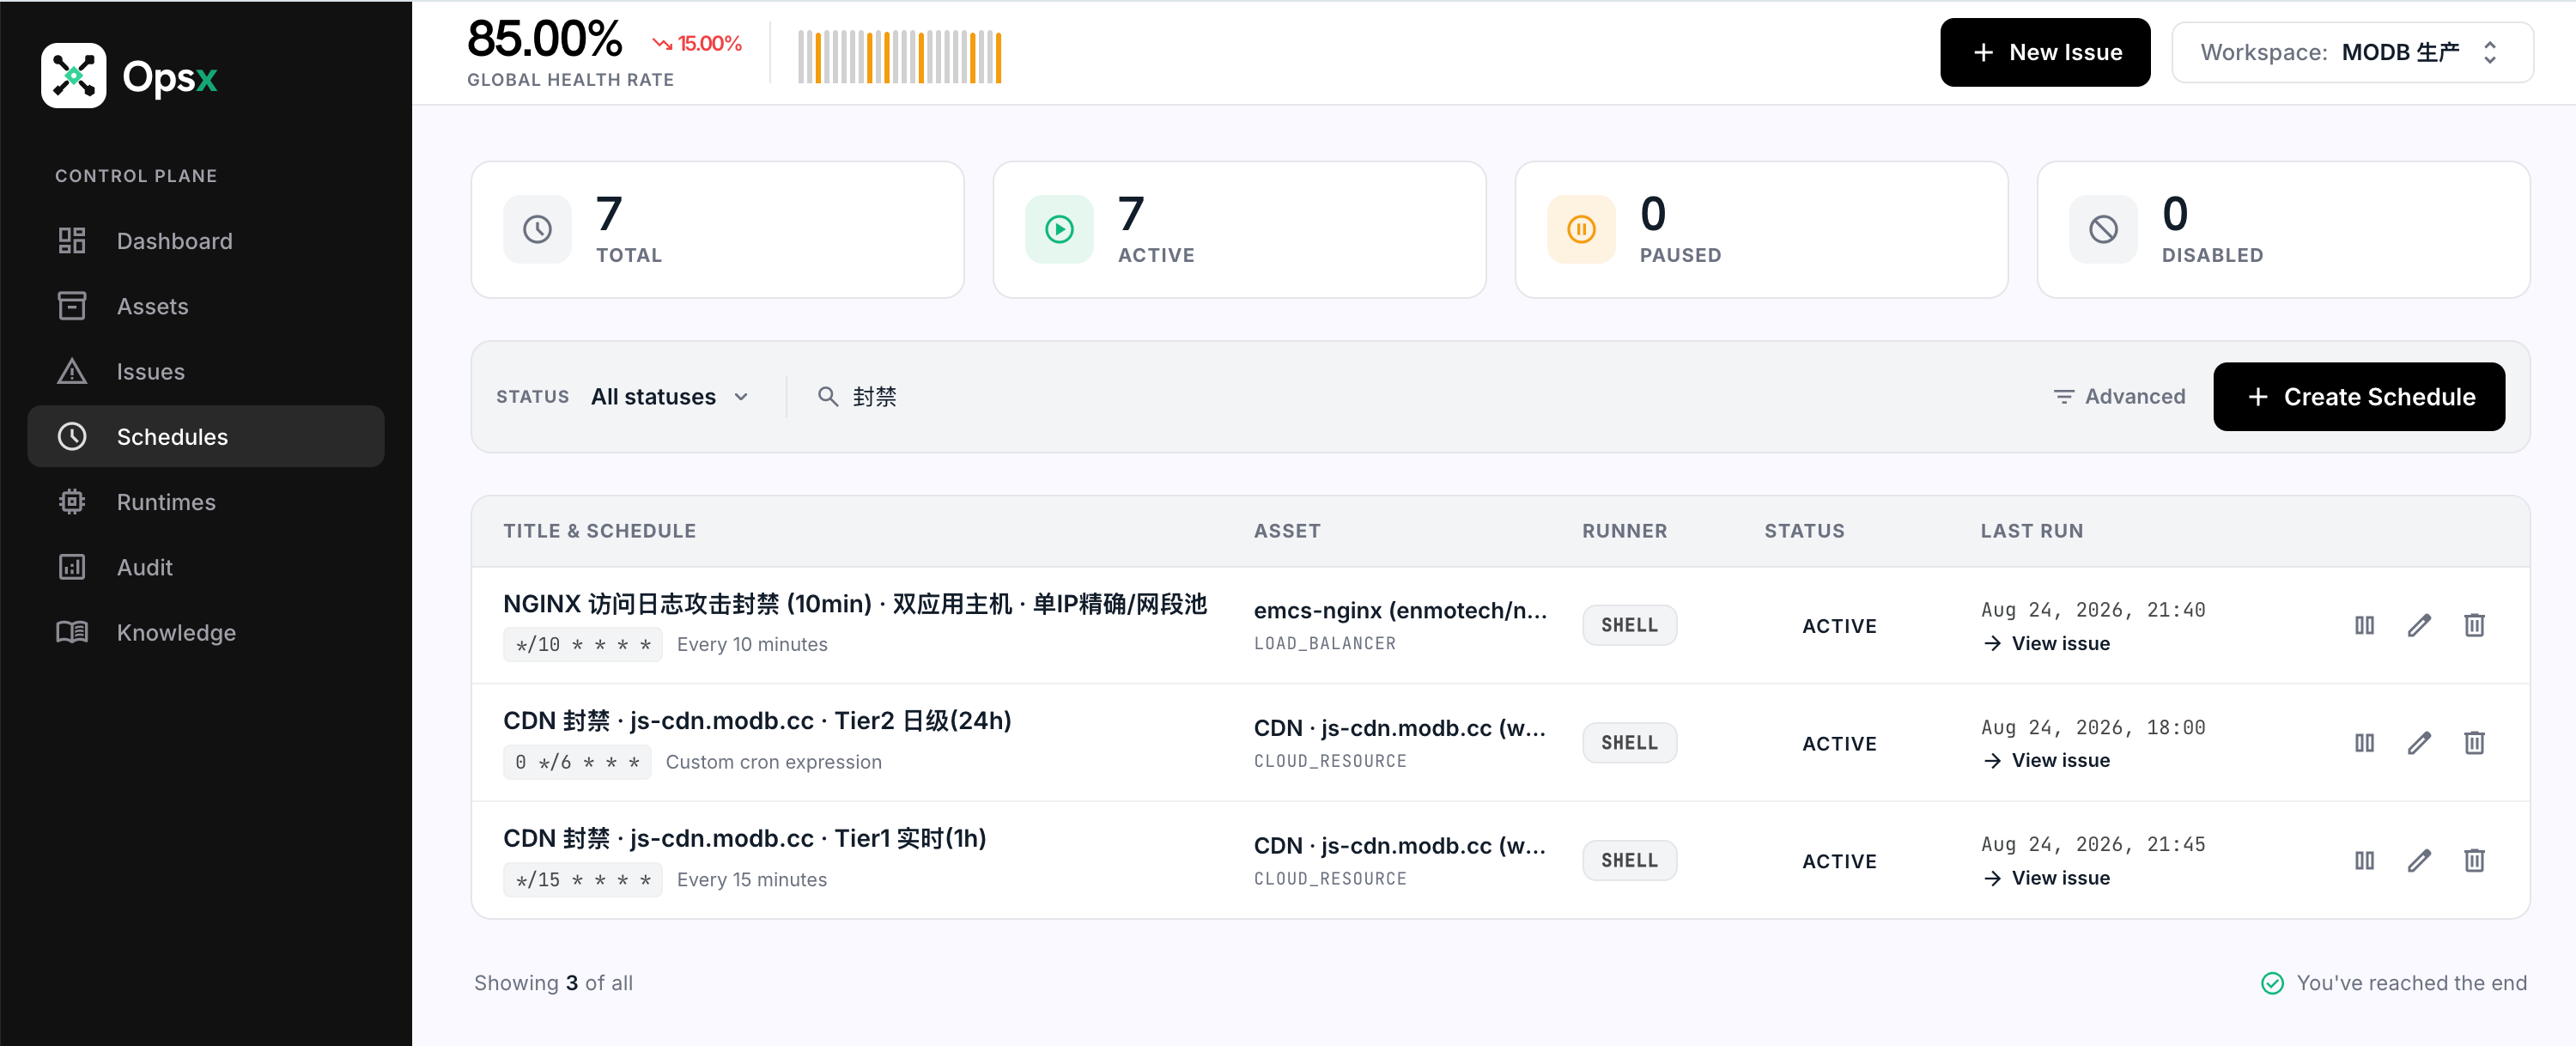Click the 0 */6 * * * cron chip
The width and height of the screenshot is (2576, 1046).
577,762
